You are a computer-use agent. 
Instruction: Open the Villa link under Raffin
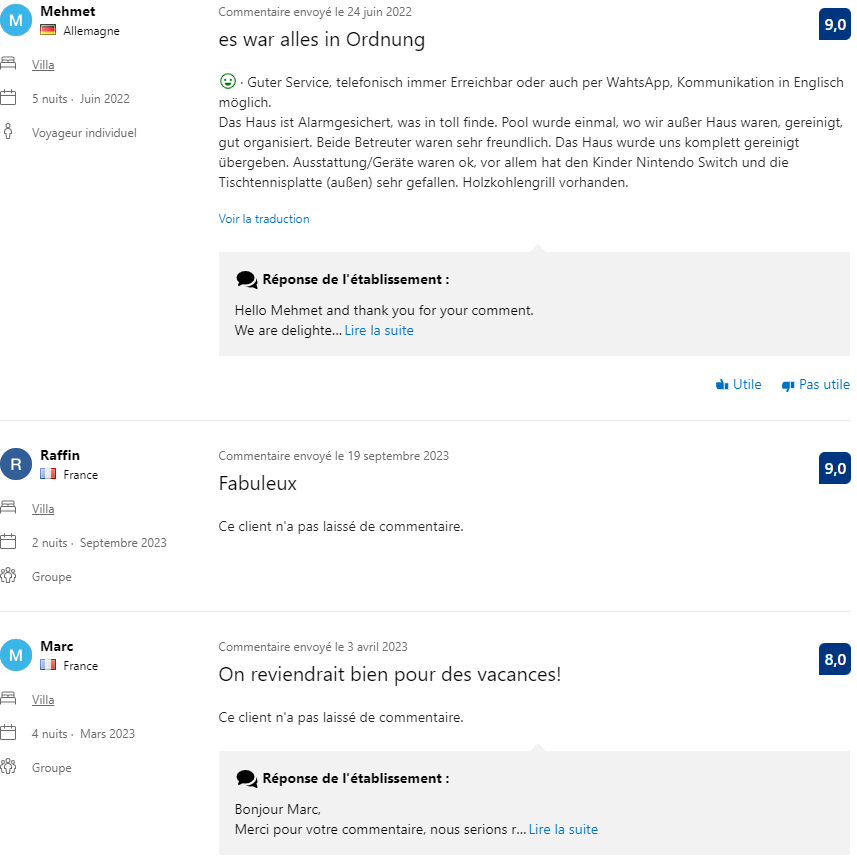(x=43, y=509)
